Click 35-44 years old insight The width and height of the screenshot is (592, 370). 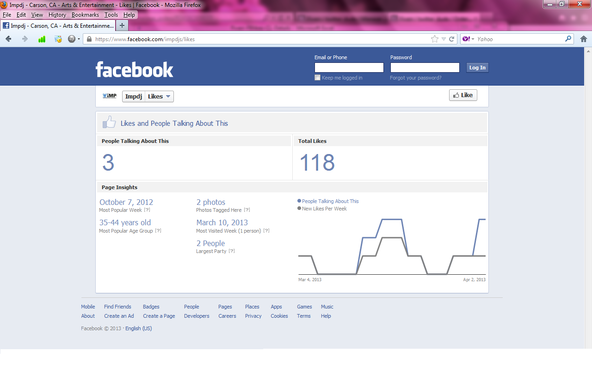pyautogui.click(x=125, y=222)
